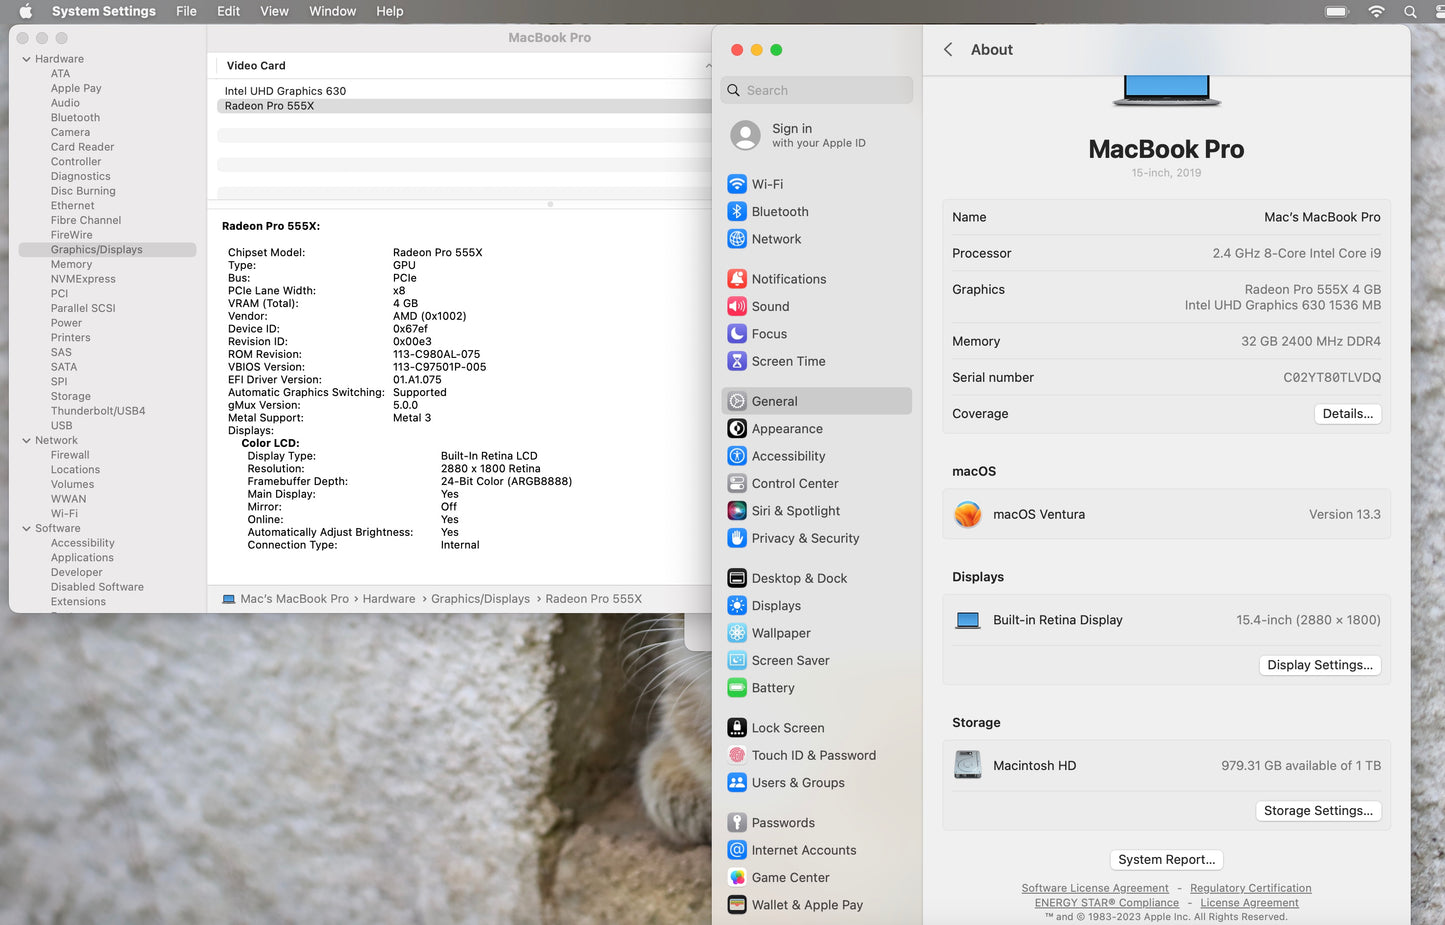
Task: Click the Macintosh HD disk icon
Action: [x=967, y=763]
